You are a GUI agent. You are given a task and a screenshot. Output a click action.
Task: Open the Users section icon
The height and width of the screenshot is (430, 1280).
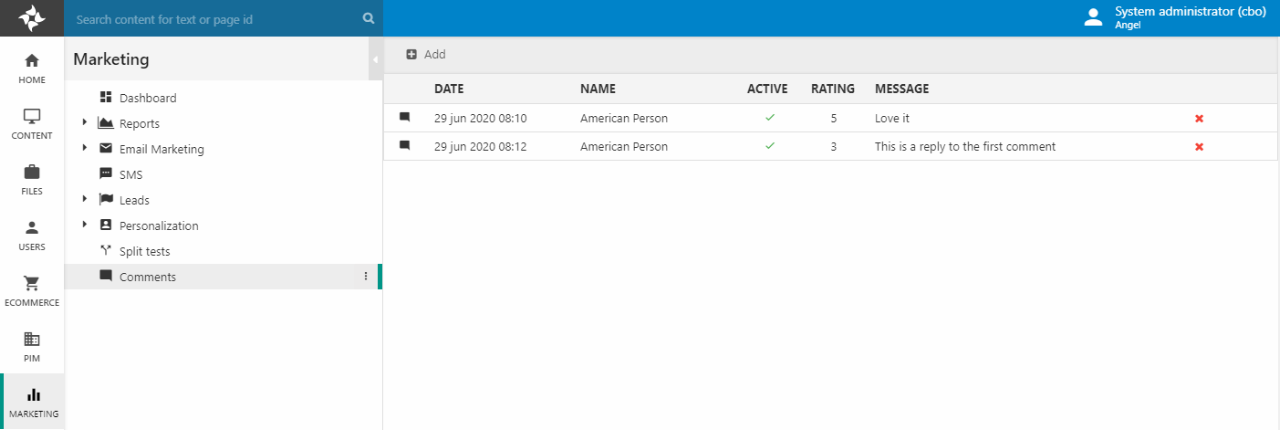(32, 235)
